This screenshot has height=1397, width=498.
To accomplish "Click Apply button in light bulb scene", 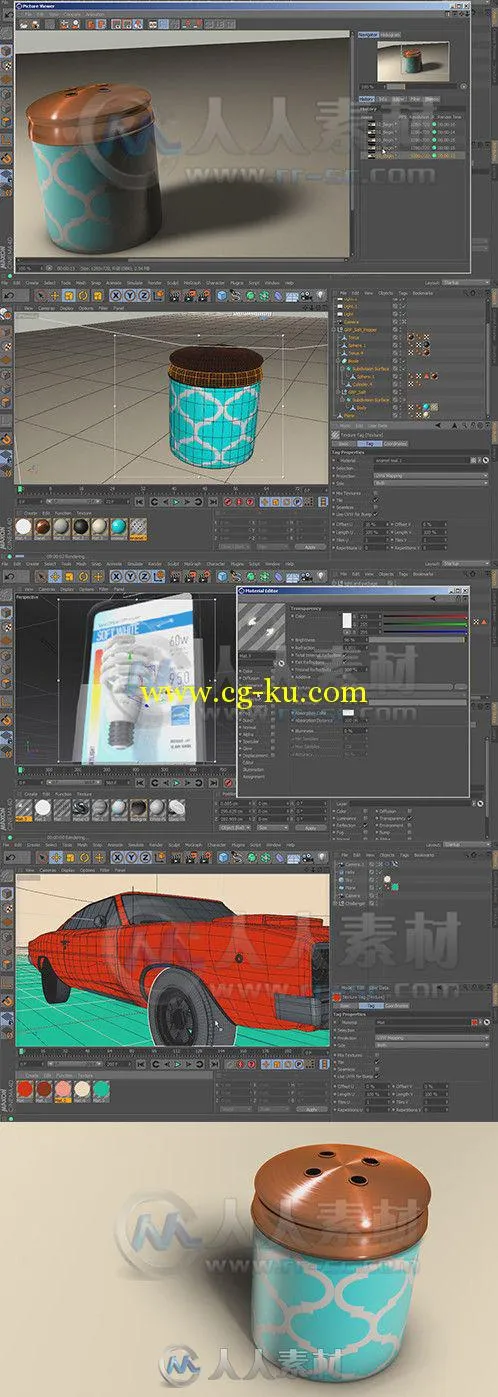I will [x=310, y=827].
